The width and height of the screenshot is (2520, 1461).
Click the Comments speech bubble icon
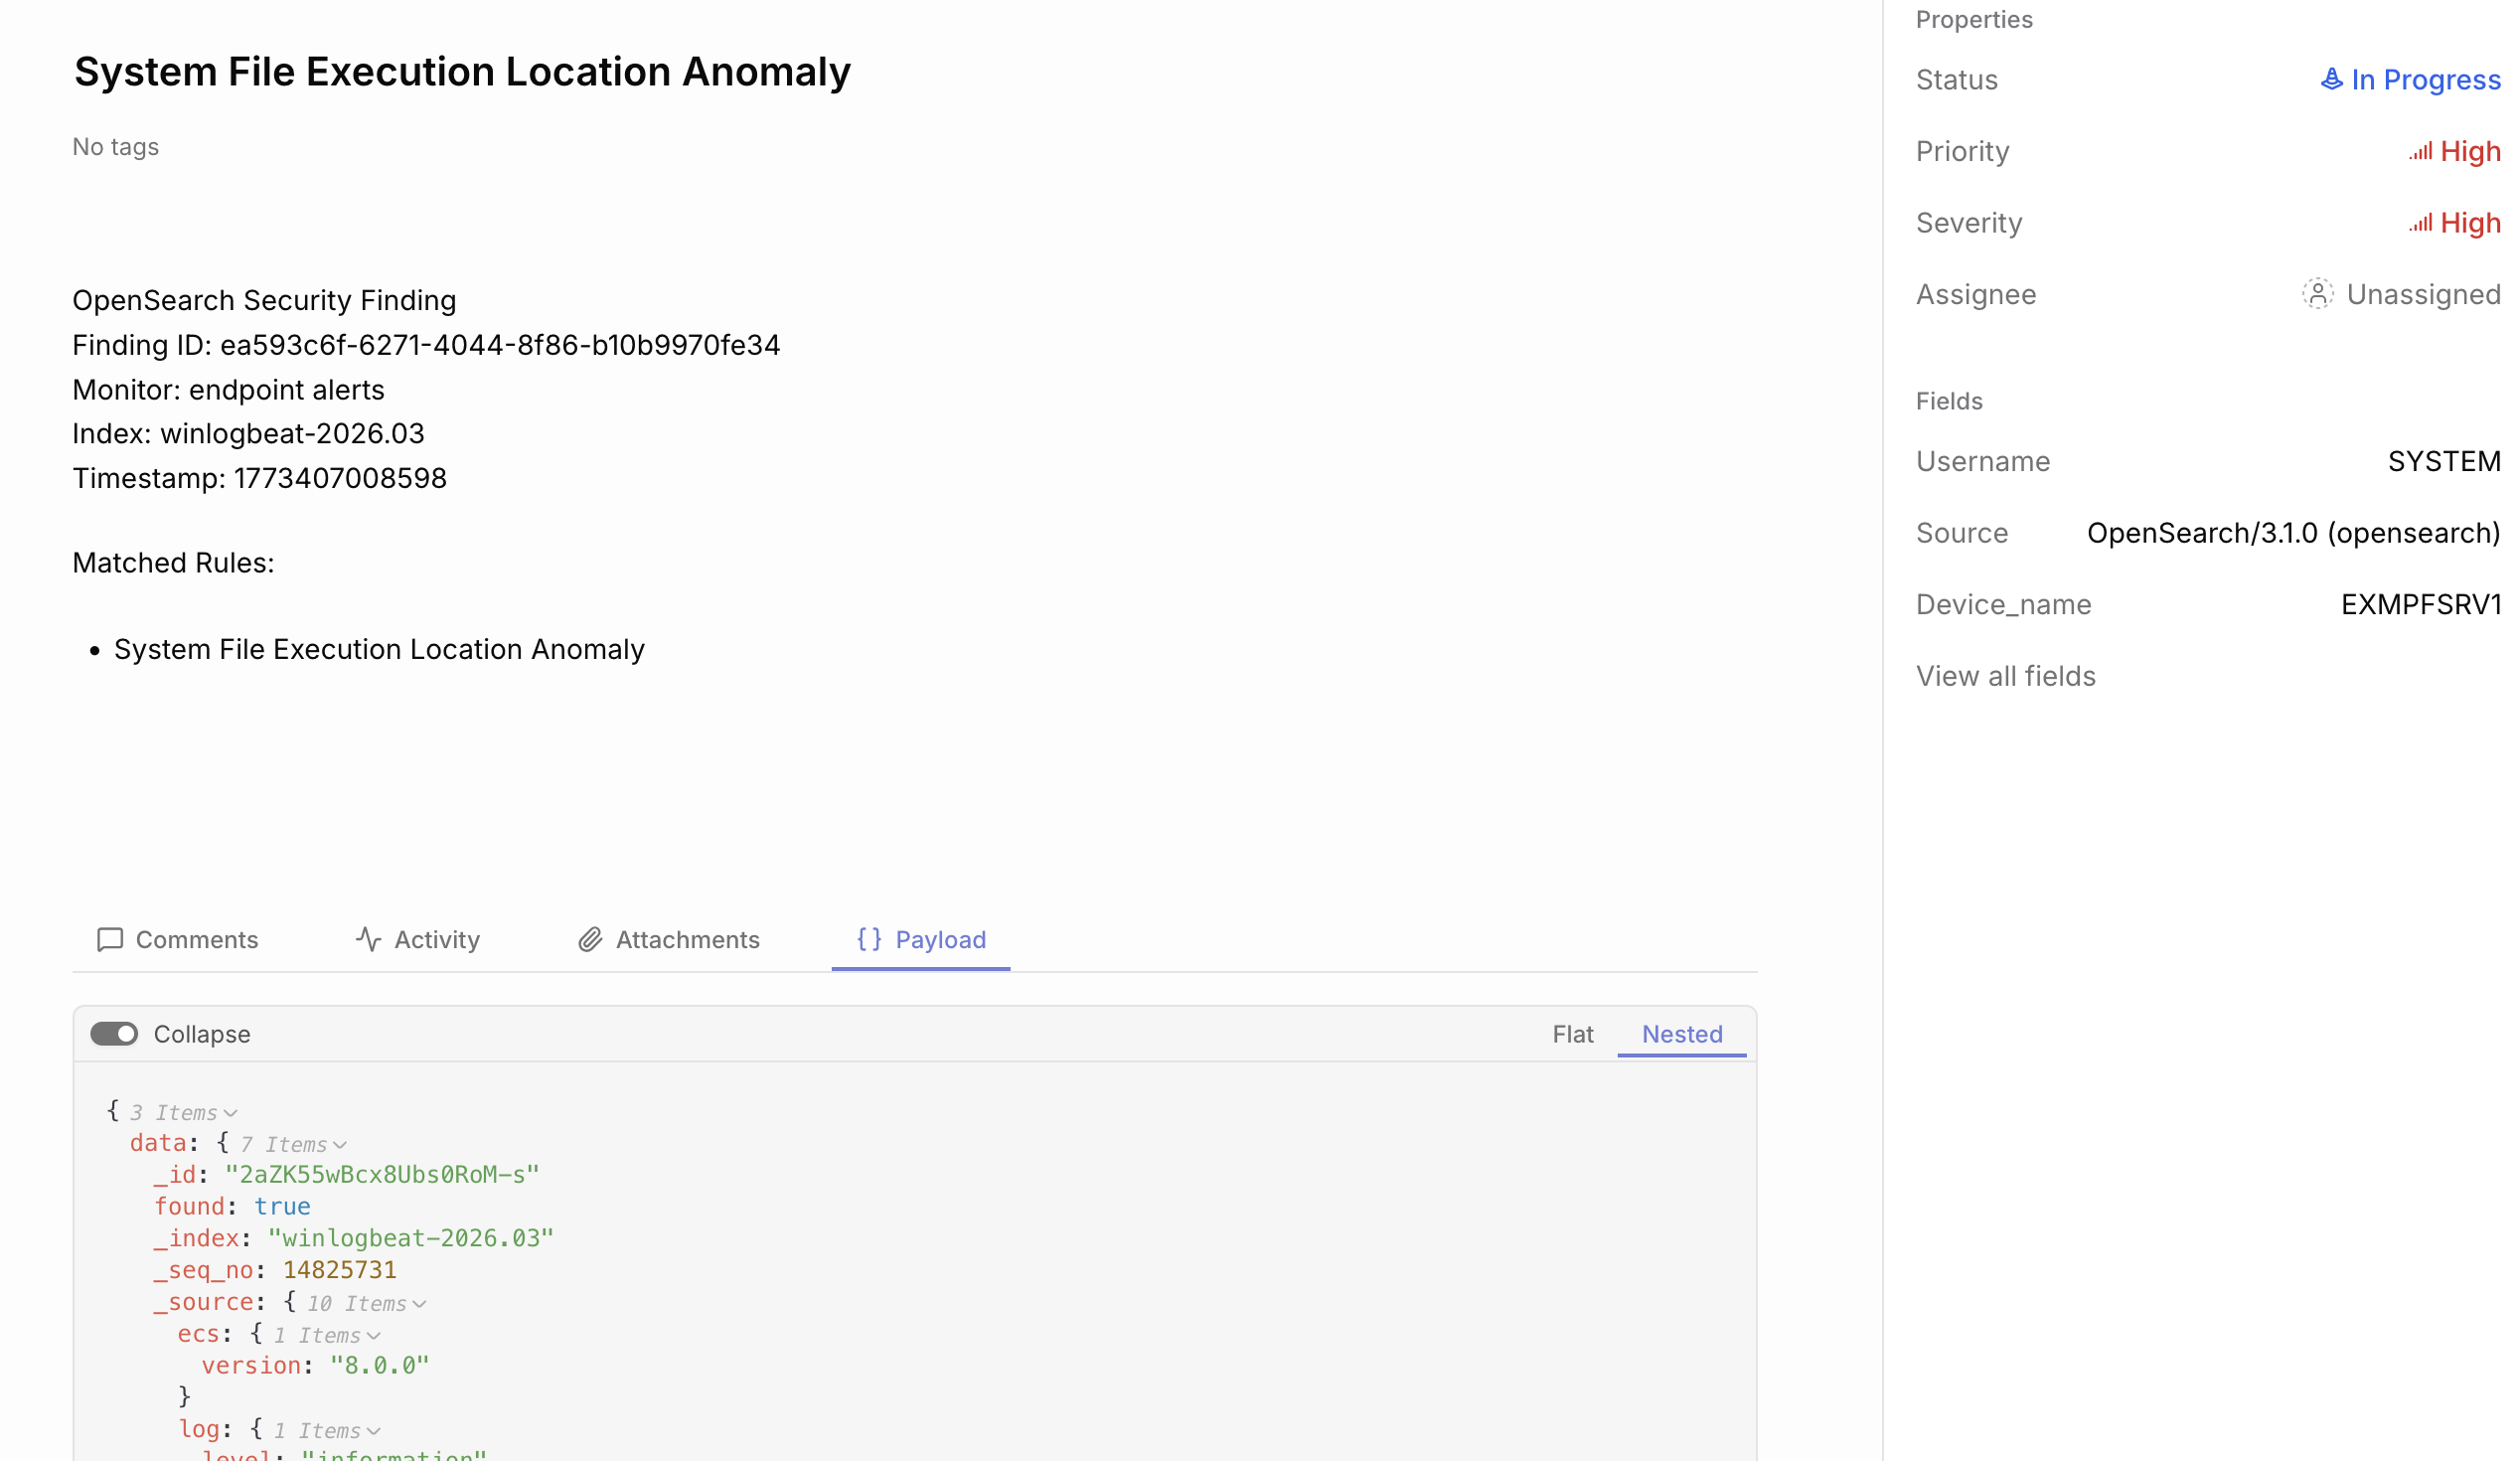[x=110, y=940]
